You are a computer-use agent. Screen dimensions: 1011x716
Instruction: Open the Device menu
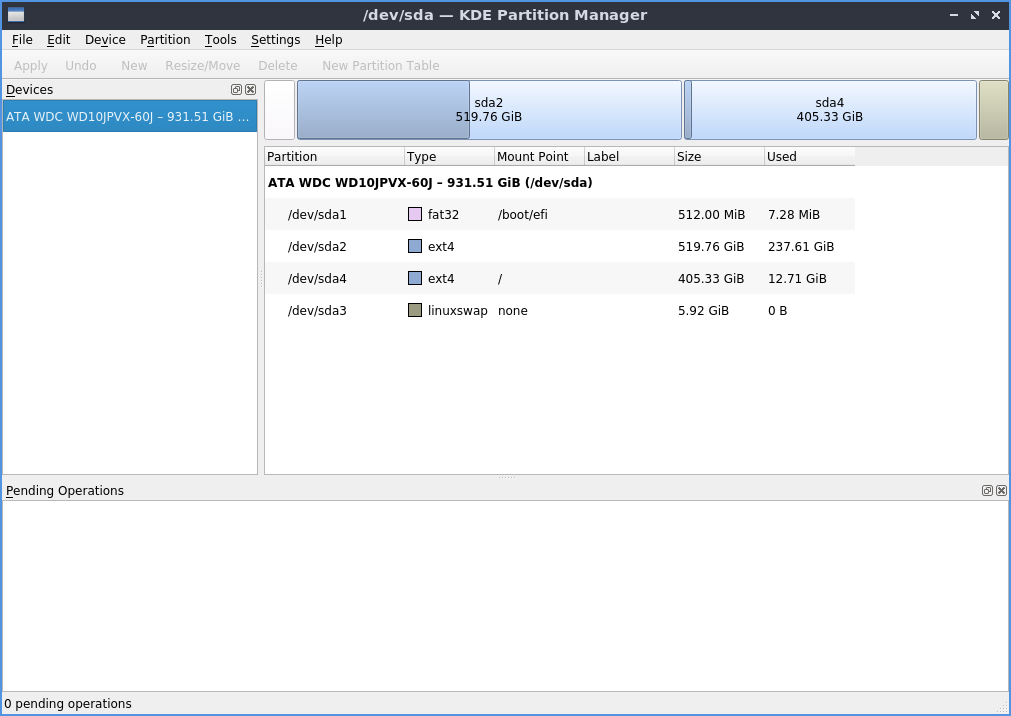coord(105,40)
